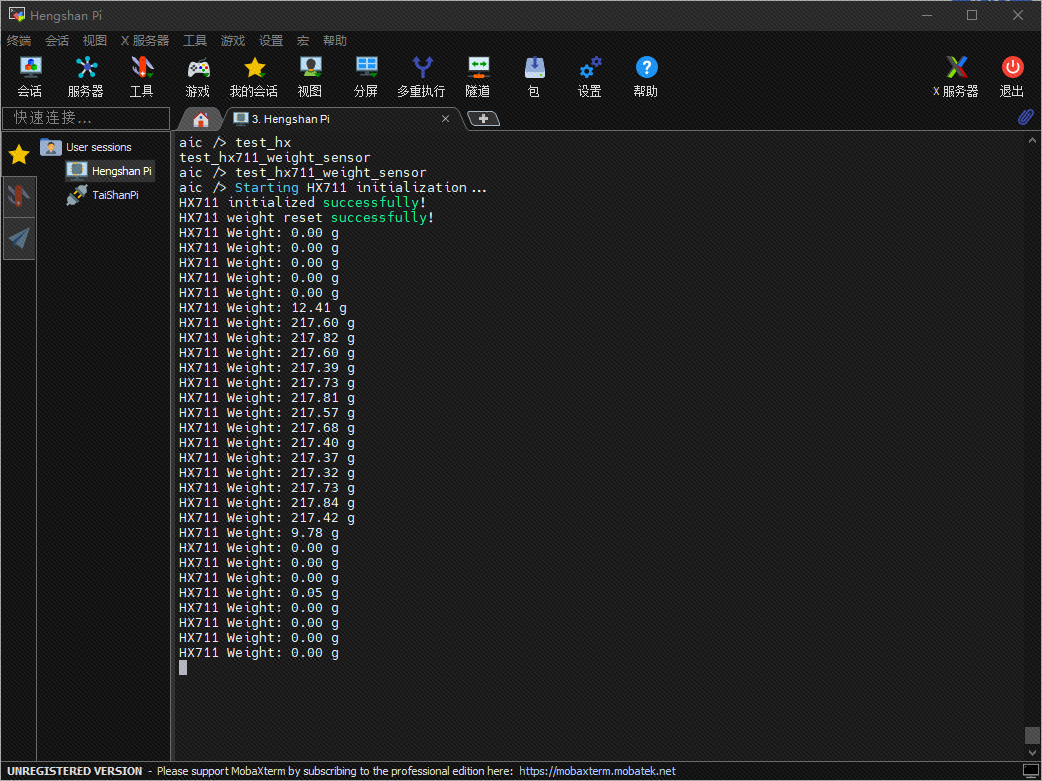Click the "217.84 g" weight reading
This screenshot has width=1042, height=781.
coord(323,503)
